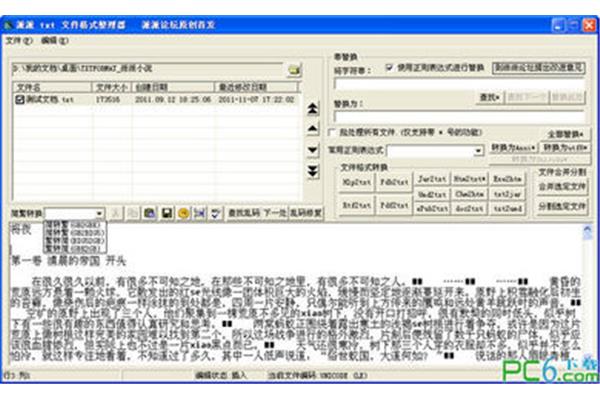Click the txt2jar conversion button
The image size is (600, 400).
507,194
